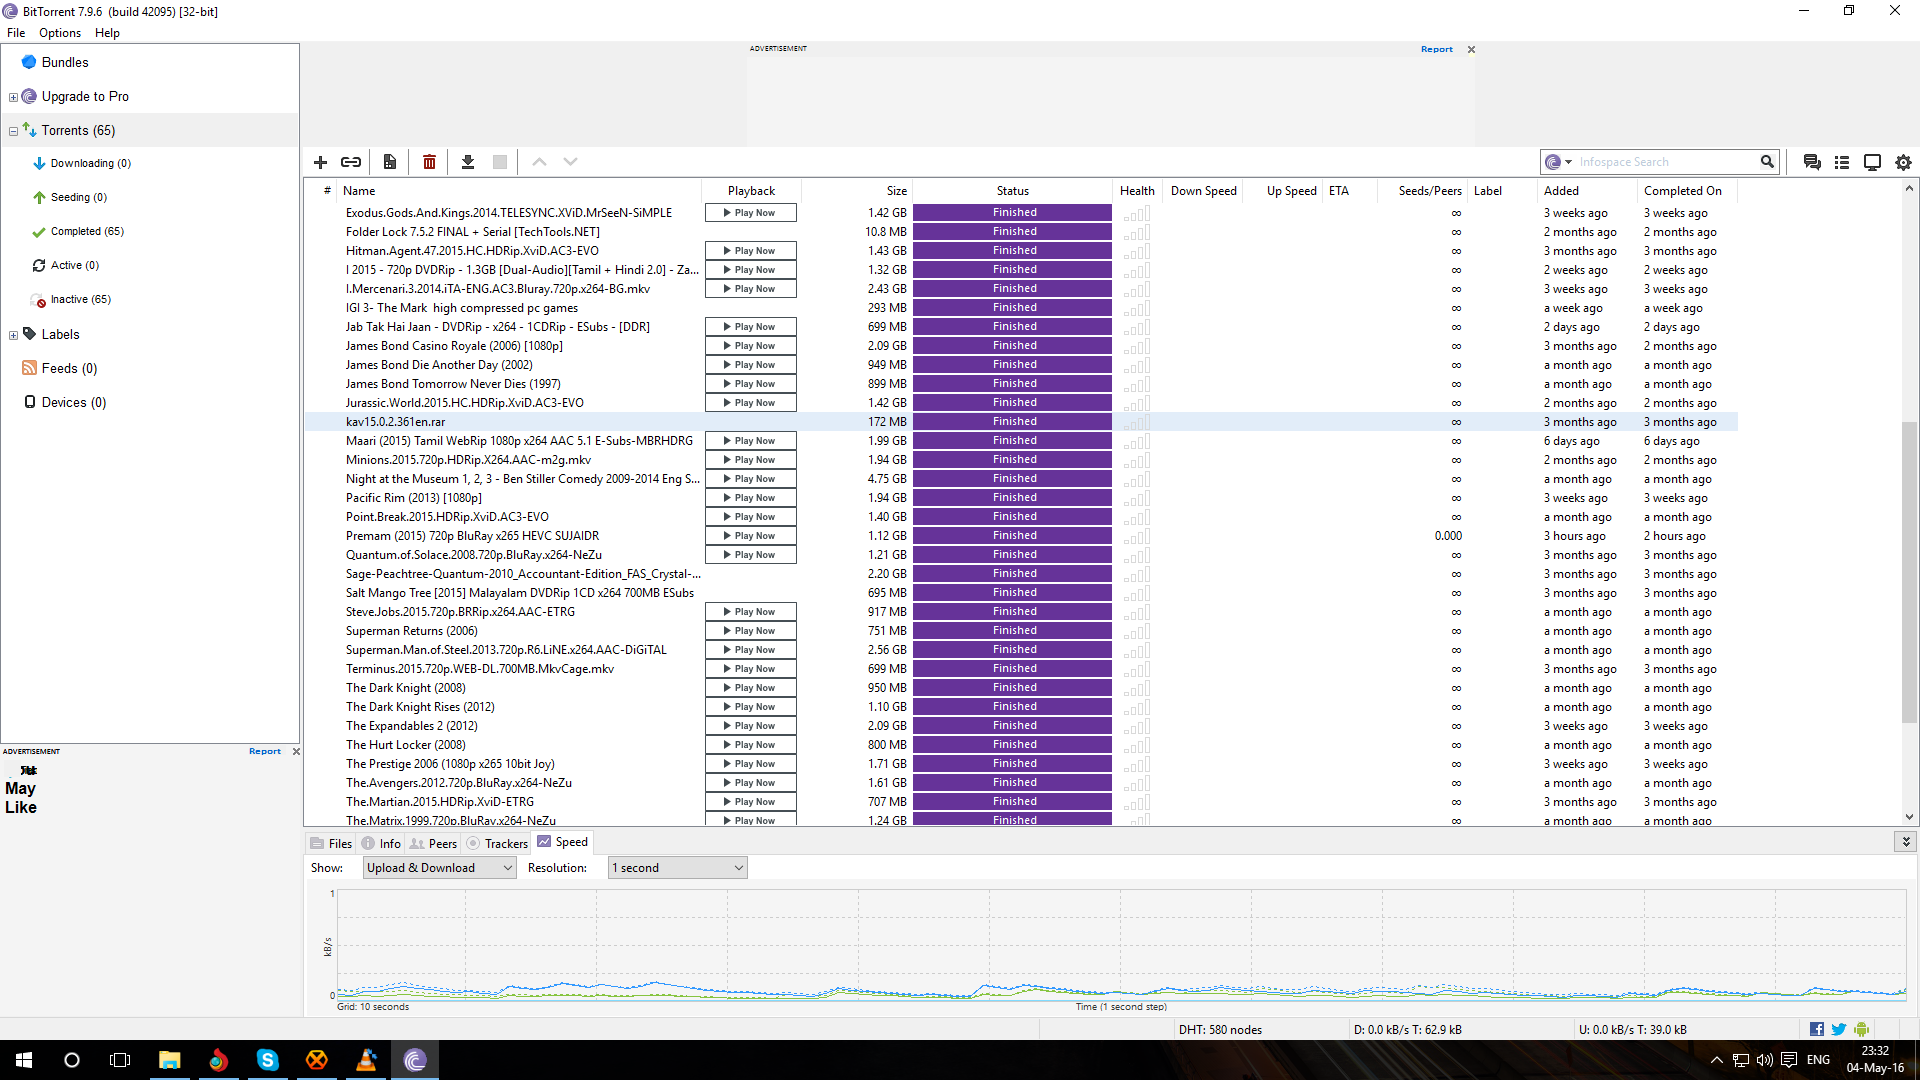Create new torrent file icon
Image resolution: width=1920 pixels, height=1080 pixels.
coord(390,162)
